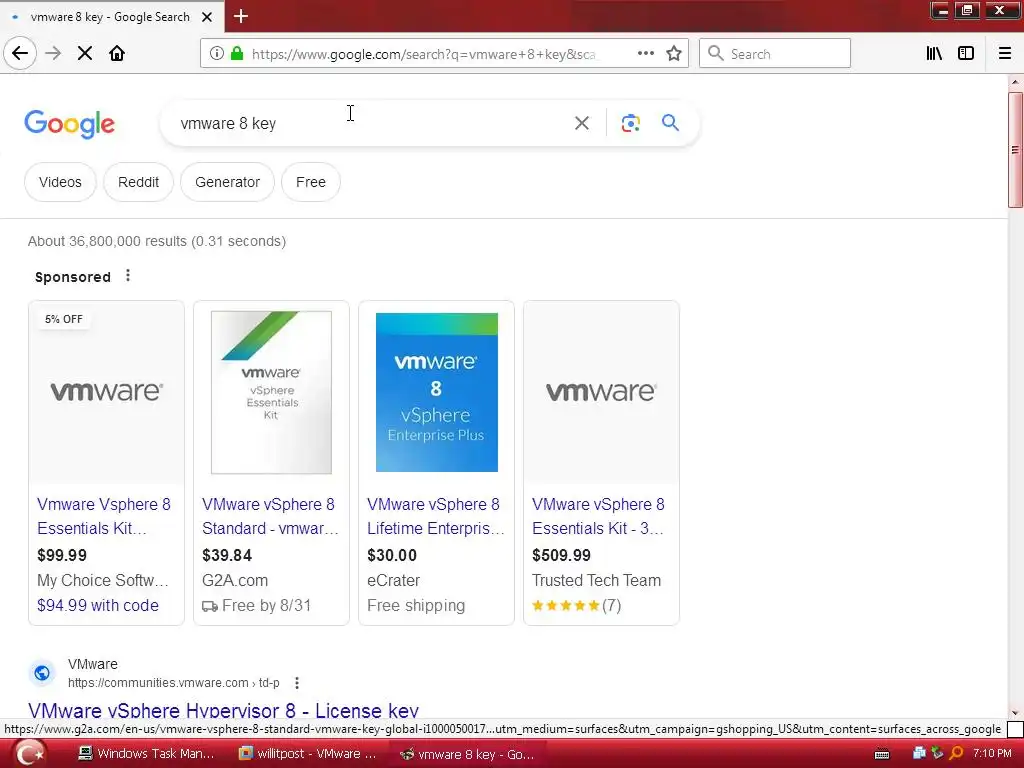This screenshot has height=768, width=1024.
Task: Search by image with Google Lens
Action: [x=630, y=123]
